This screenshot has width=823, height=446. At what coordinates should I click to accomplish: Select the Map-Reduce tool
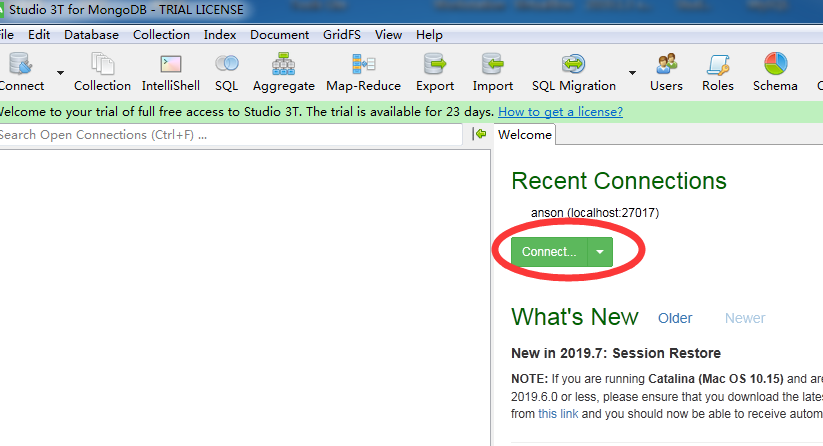[363, 72]
